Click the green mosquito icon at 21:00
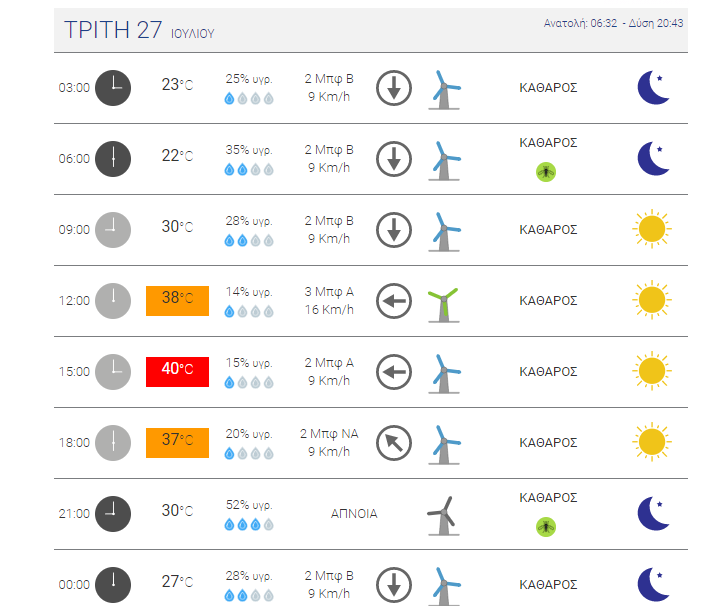Image resolution: width=715 pixels, height=606 pixels. [x=546, y=526]
